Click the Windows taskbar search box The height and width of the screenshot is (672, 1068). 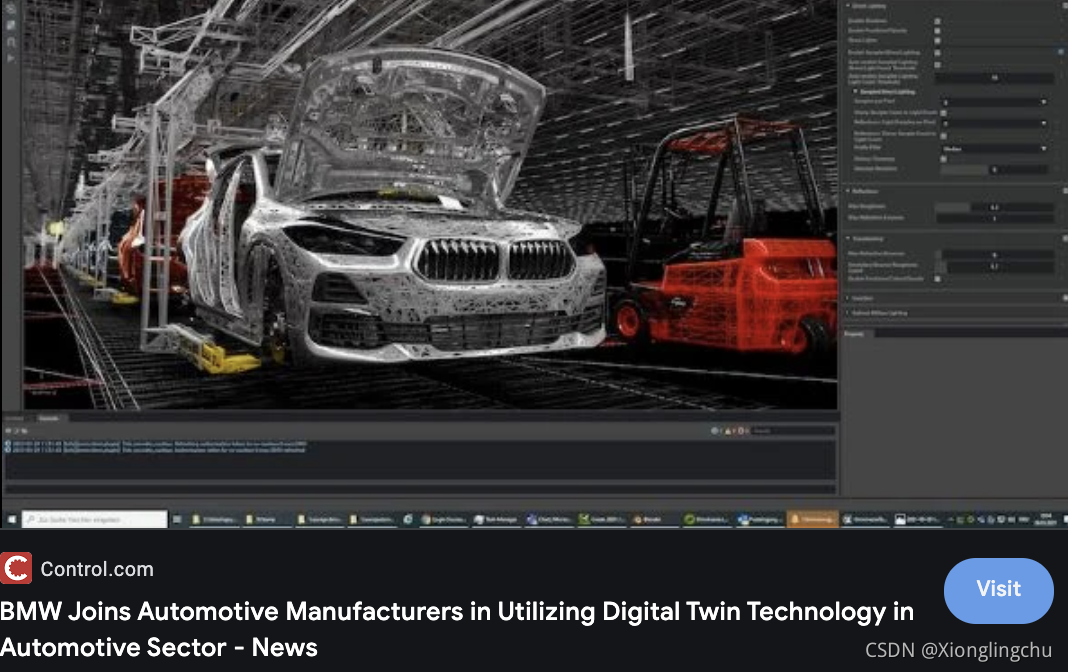click(x=95, y=519)
